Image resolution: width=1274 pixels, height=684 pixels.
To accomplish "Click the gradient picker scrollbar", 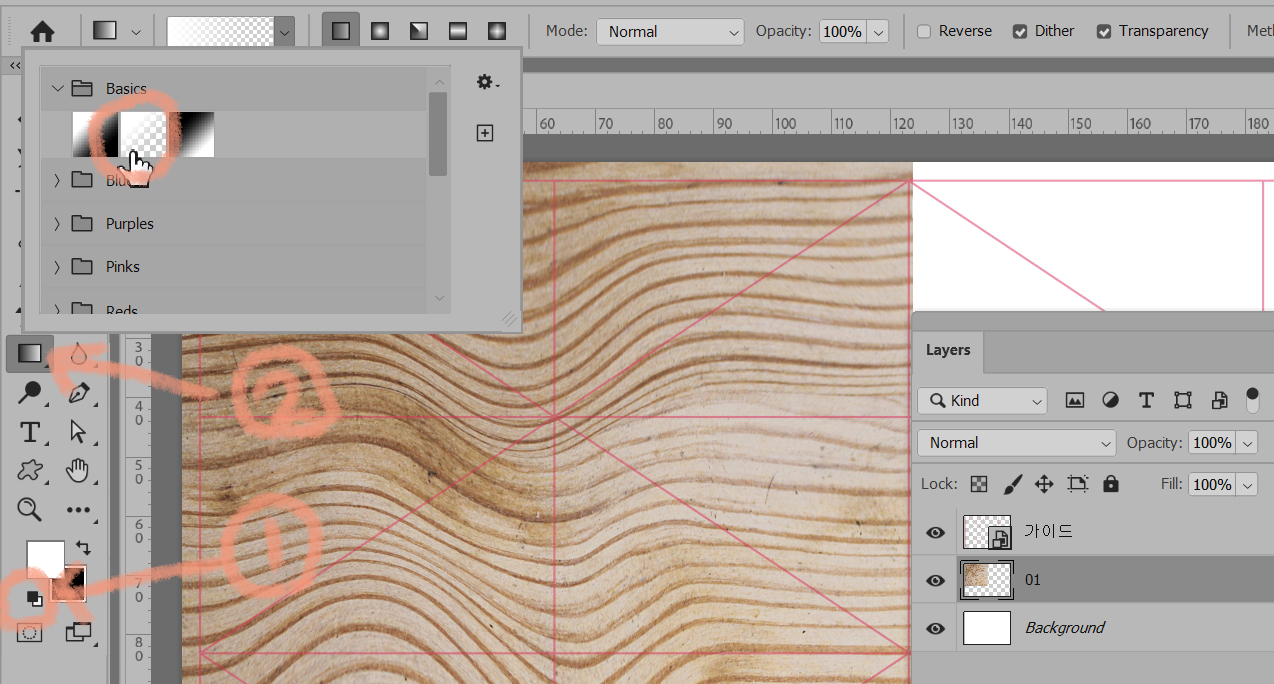I will [438, 134].
